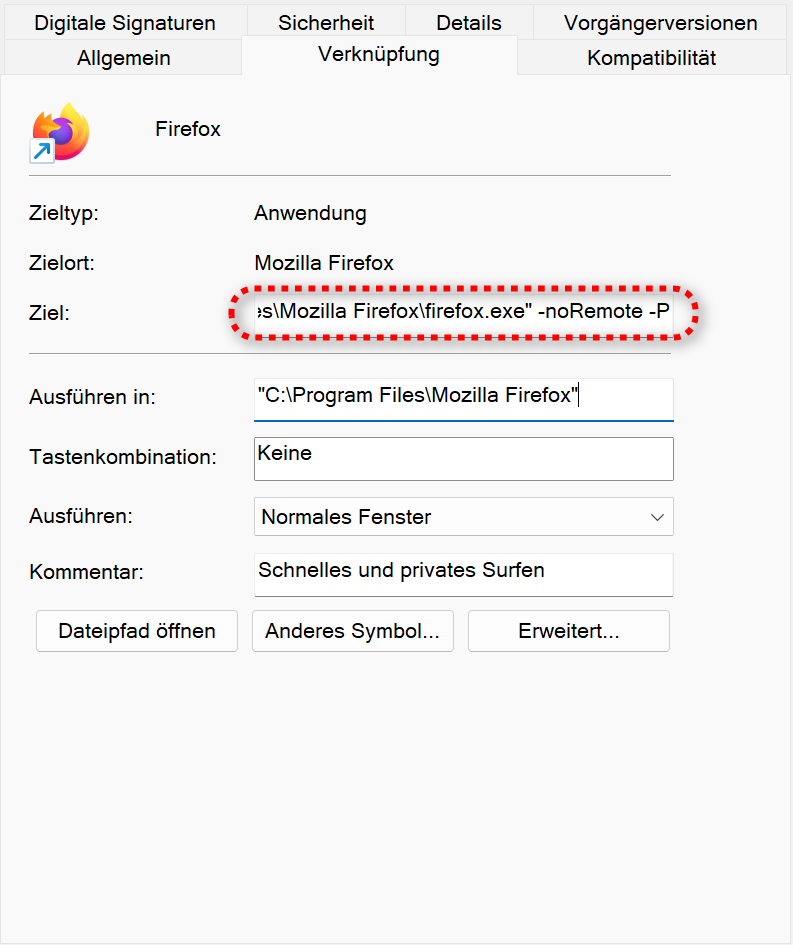Go to the Details tab
Image resolution: width=793 pixels, height=945 pixels.
click(468, 22)
